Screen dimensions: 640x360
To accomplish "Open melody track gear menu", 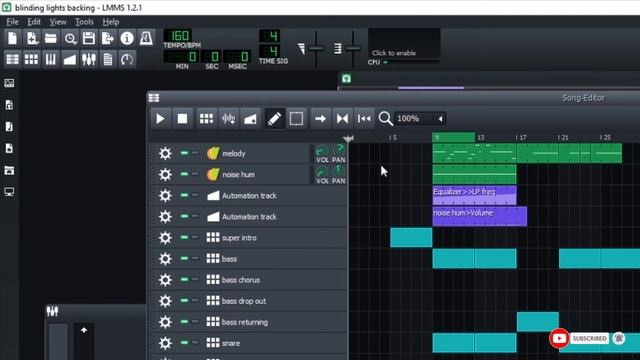I will click(x=165, y=153).
